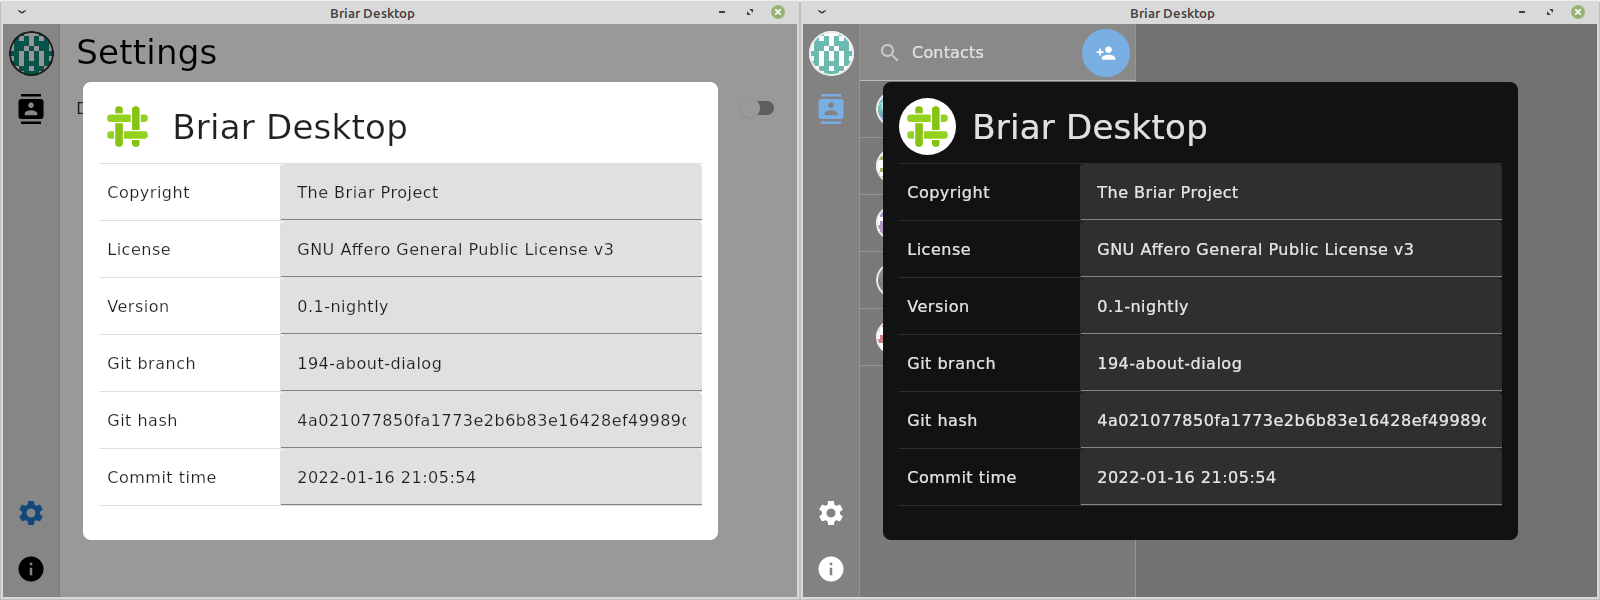The width and height of the screenshot is (1600, 600).
Task: Click the Briar Desktop title in the dark dialog
Action: [x=1090, y=127]
